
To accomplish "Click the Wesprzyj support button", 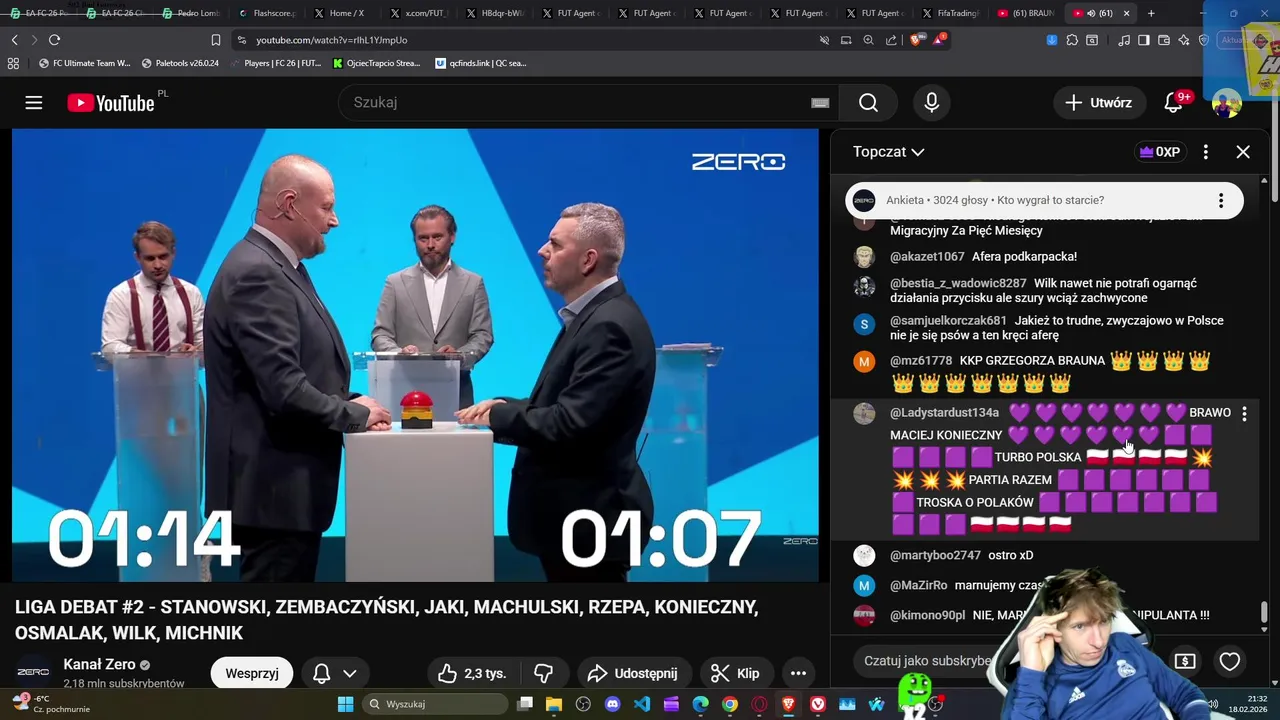I will [252, 673].
